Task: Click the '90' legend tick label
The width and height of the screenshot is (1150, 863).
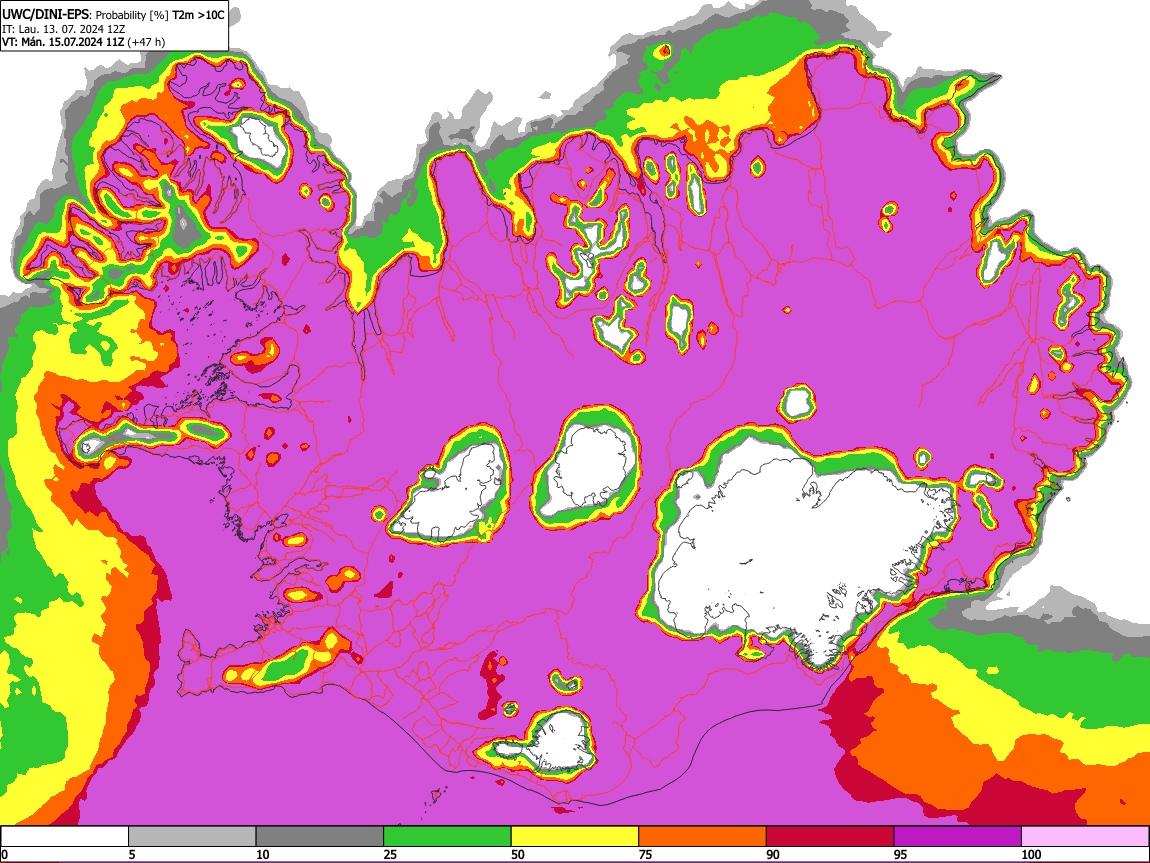Action: [x=773, y=854]
